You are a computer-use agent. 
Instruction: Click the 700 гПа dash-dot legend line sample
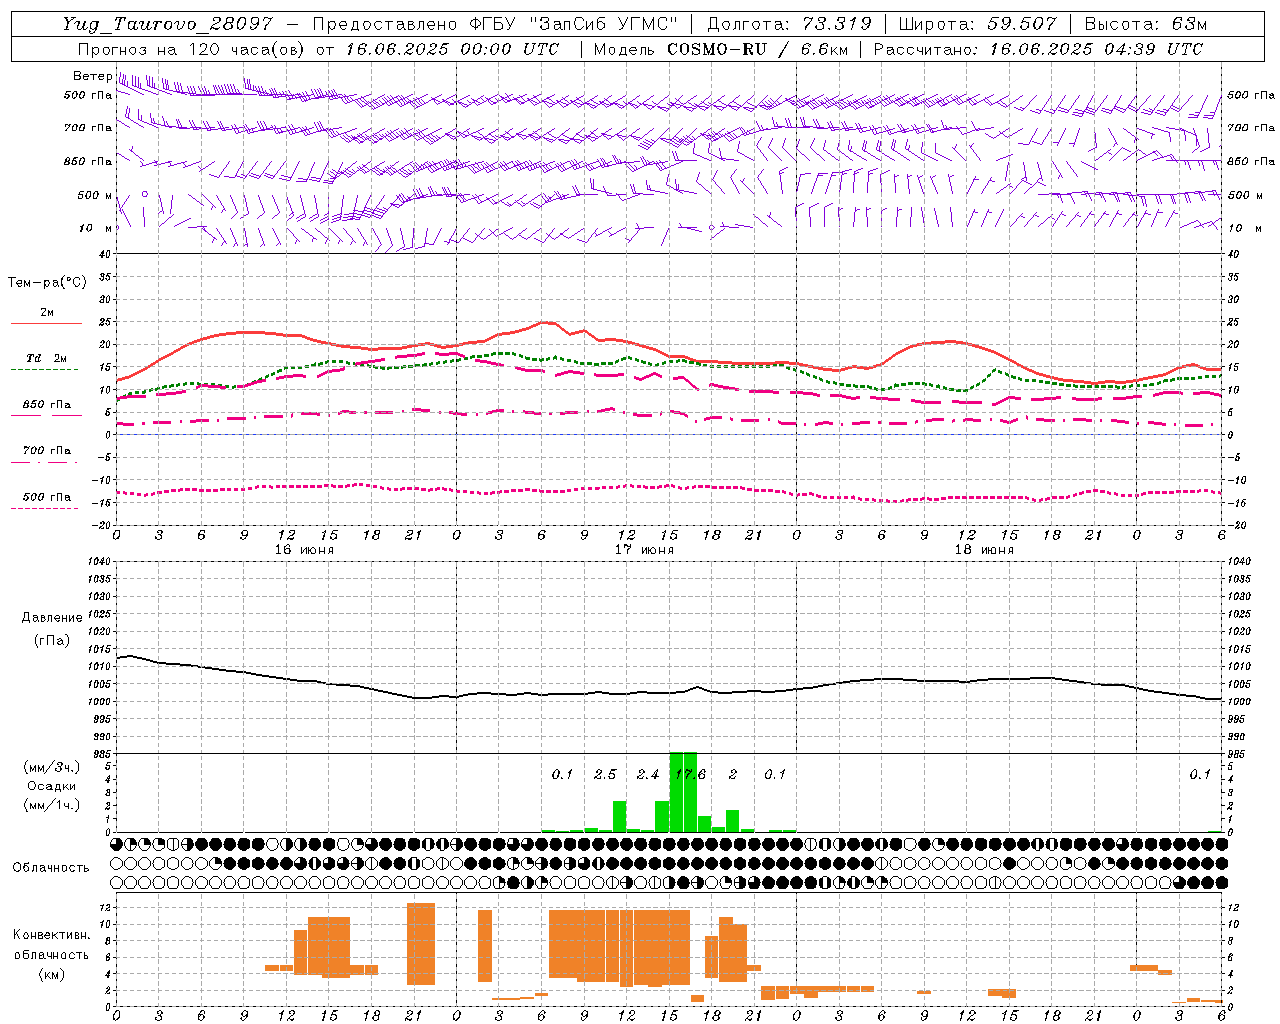(44, 462)
